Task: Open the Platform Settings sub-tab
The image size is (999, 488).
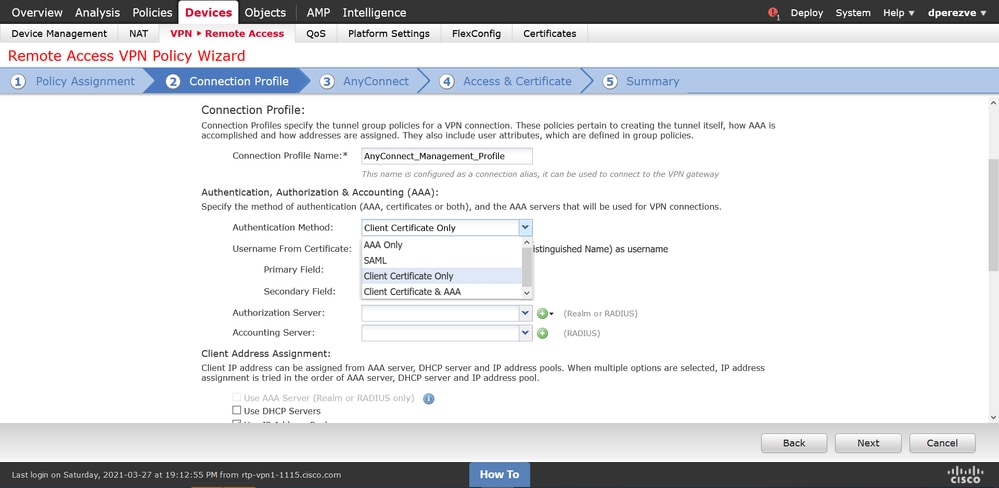Action: (x=389, y=34)
